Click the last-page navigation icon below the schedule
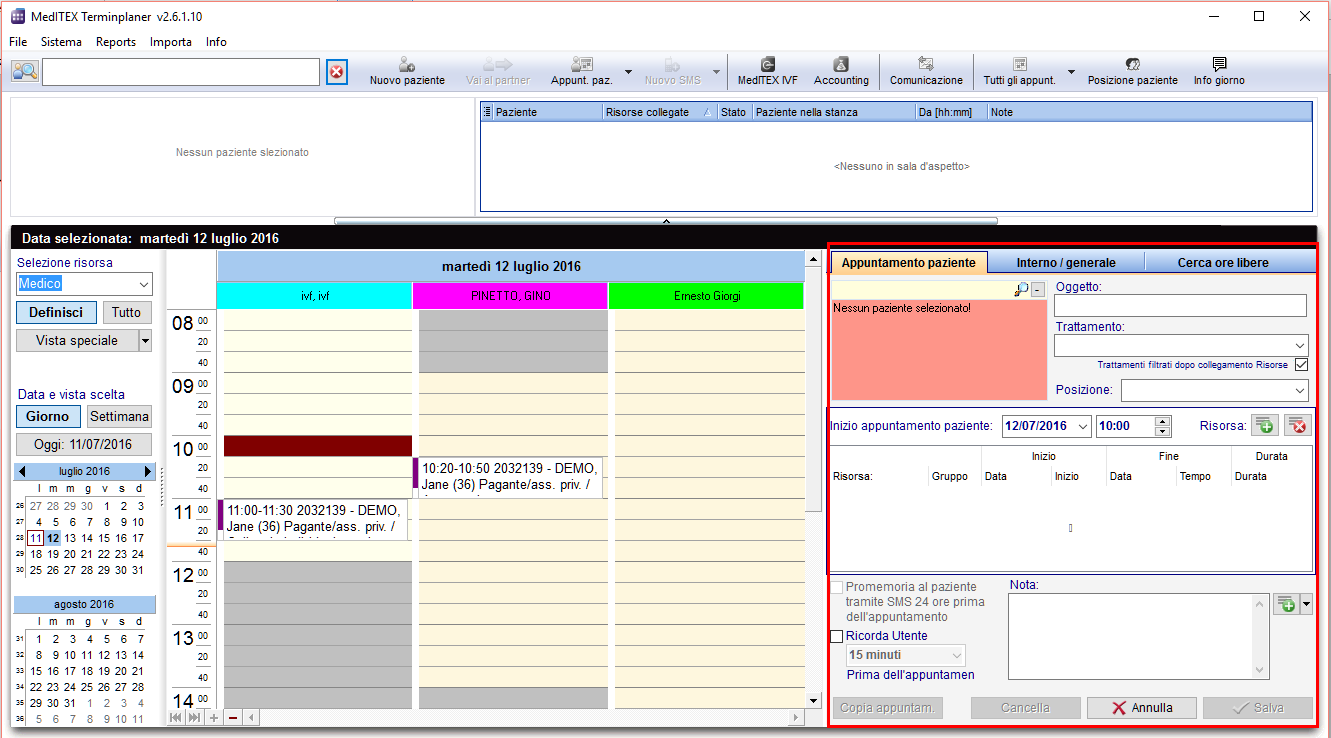Screen dimensions: 1331x738 [x=194, y=717]
